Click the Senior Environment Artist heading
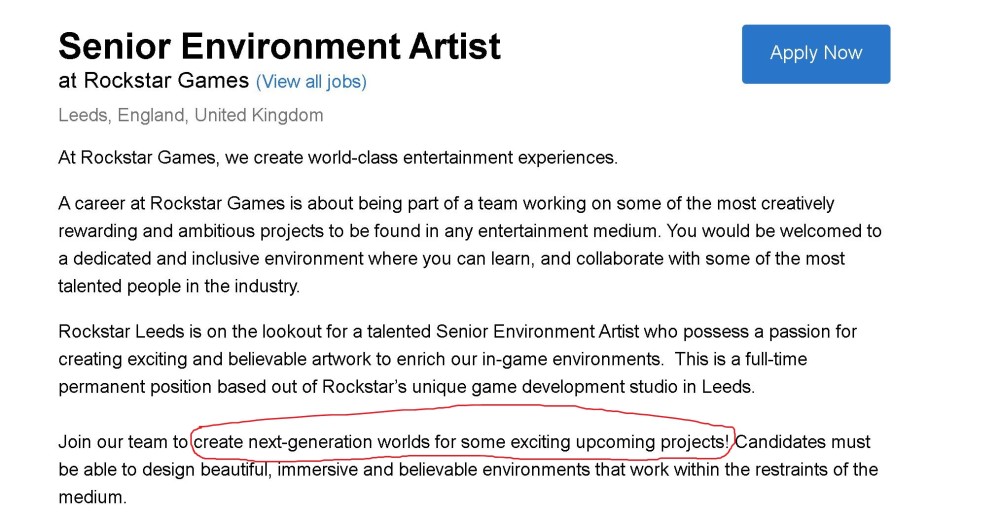This screenshot has width=1000, height=521. (x=279, y=46)
